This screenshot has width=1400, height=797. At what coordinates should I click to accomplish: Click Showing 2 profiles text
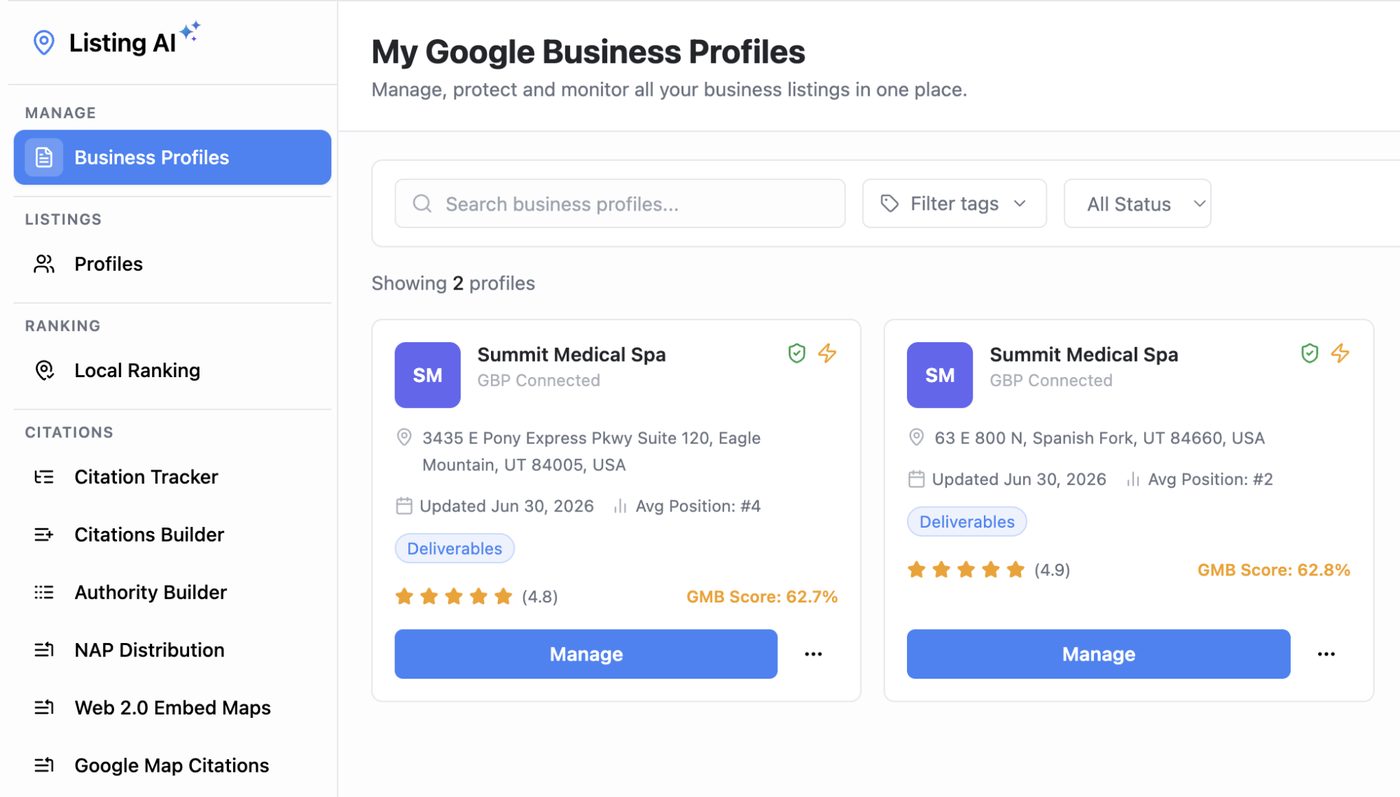click(x=453, y=283)
